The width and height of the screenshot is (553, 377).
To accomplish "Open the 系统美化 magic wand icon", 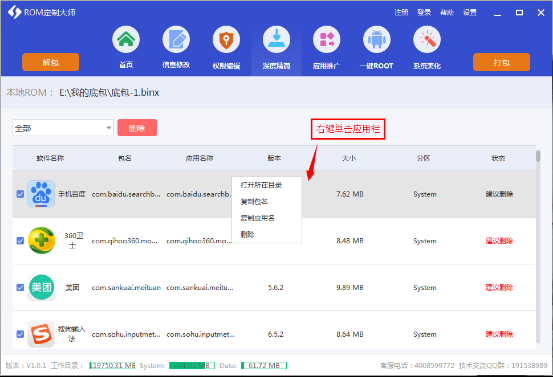I will (x=427, y=39).
